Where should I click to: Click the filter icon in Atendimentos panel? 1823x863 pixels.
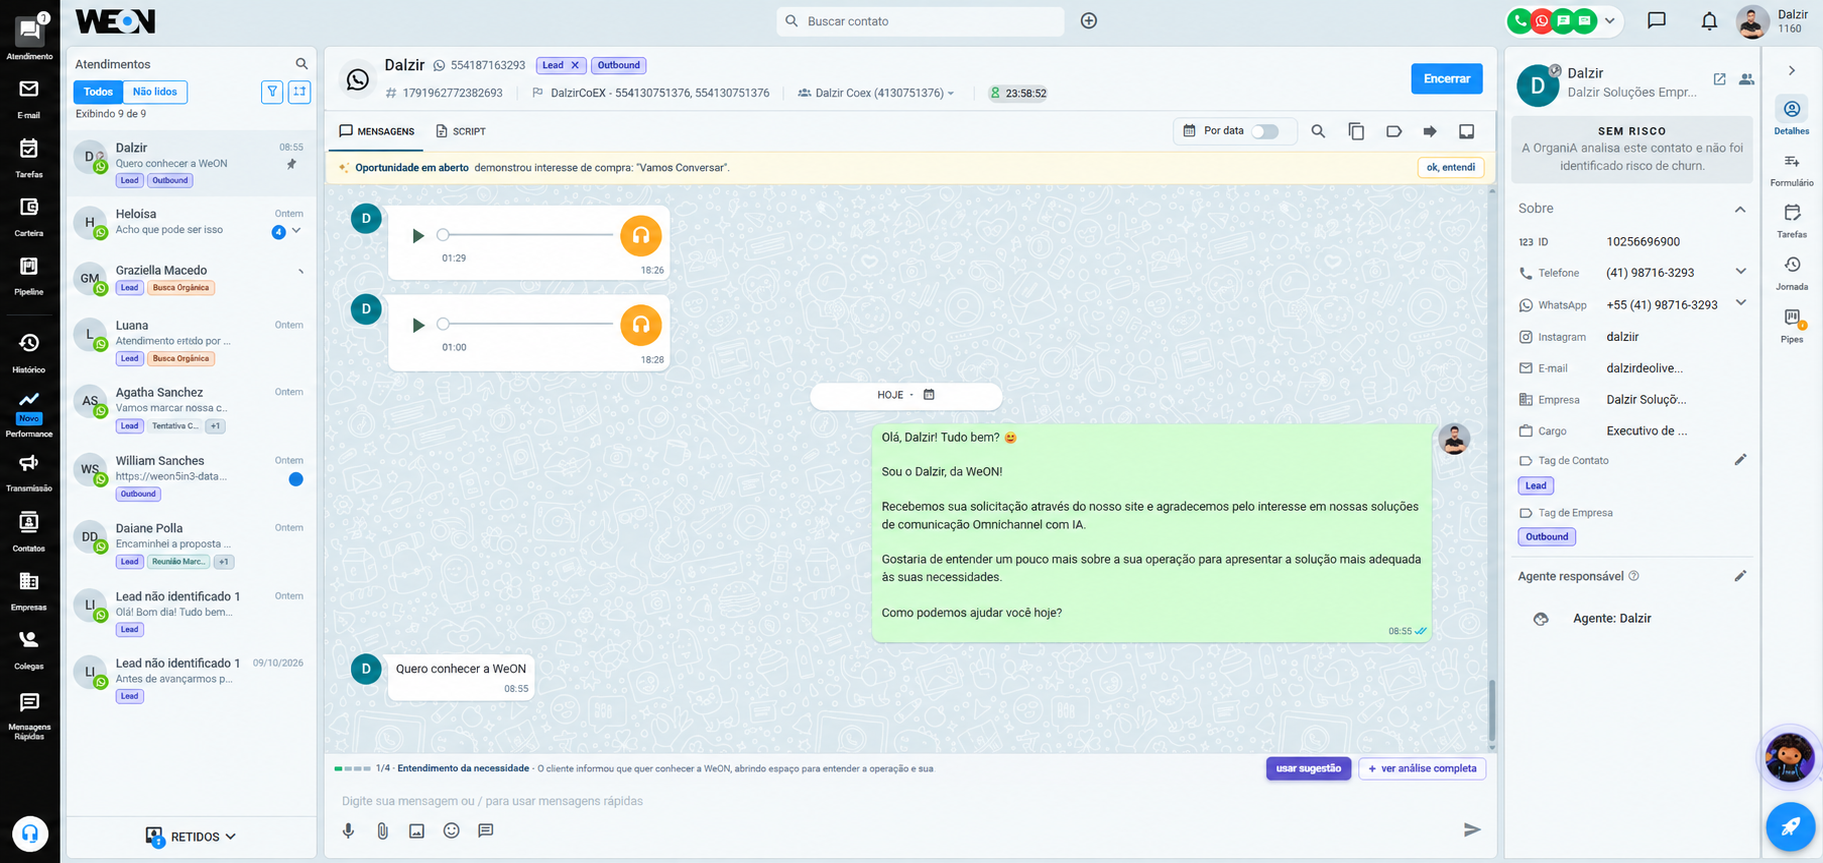pyautogui.click(x=272, y=92)
